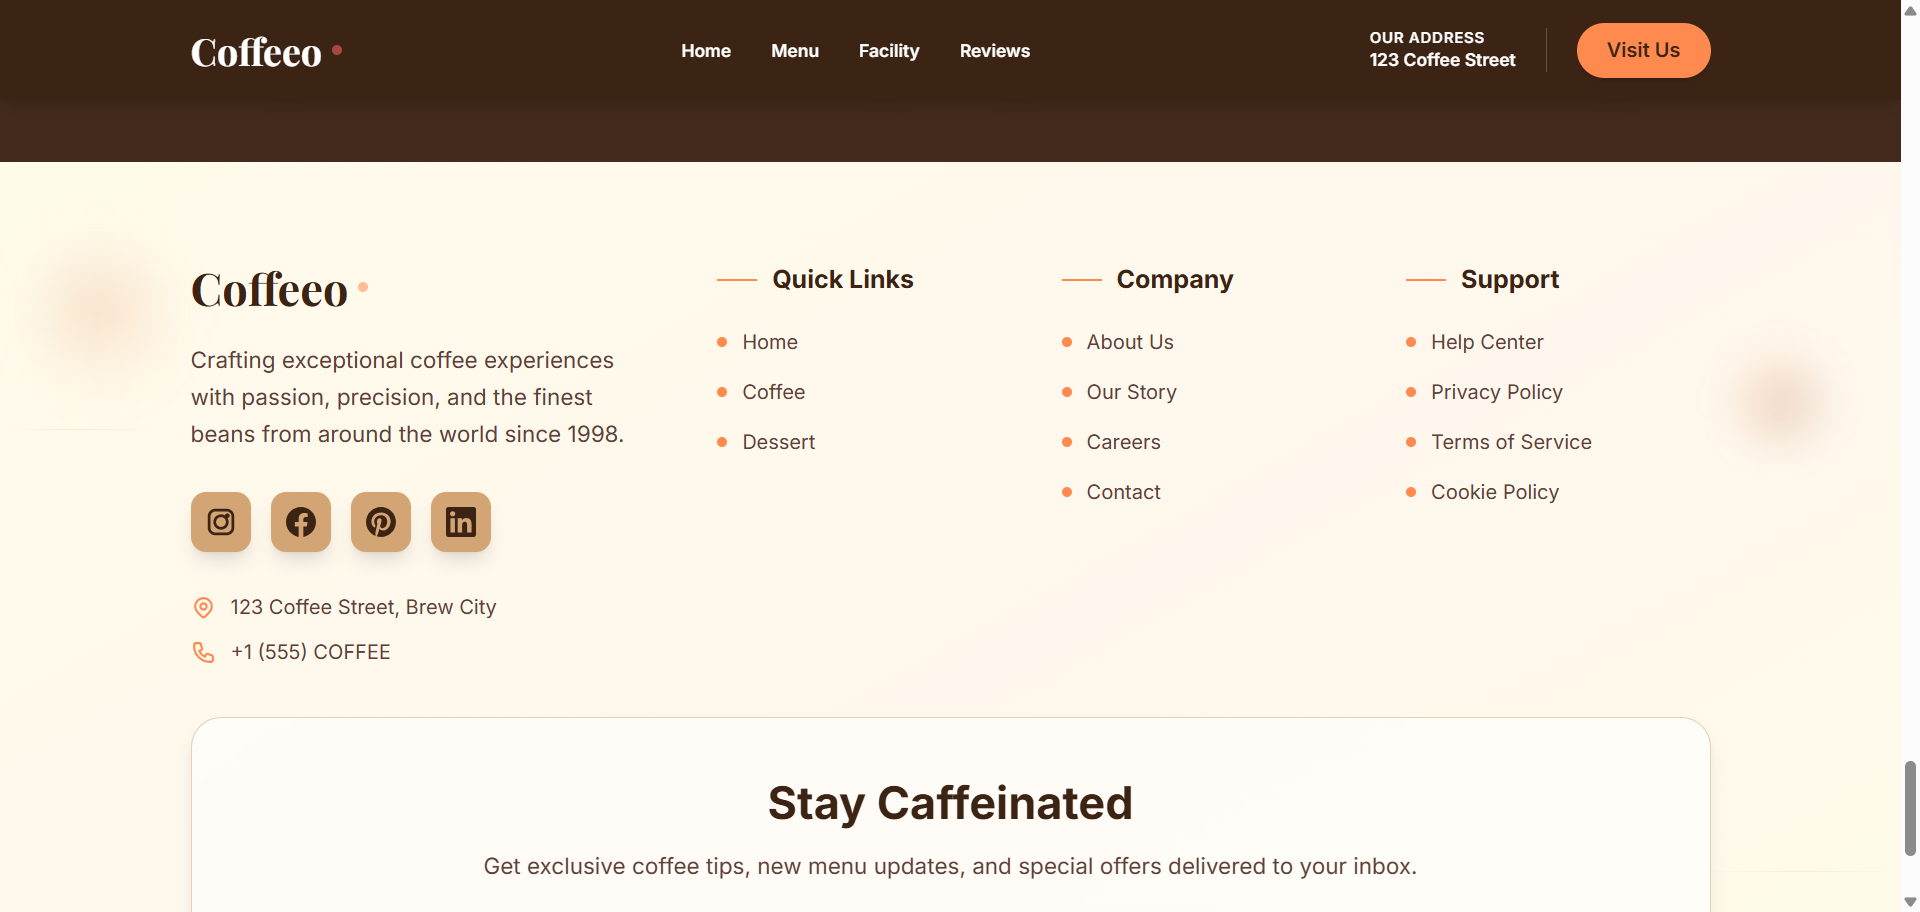Open Reviews in the top navigation
The image size is (1920, 912).
point(994,51)
